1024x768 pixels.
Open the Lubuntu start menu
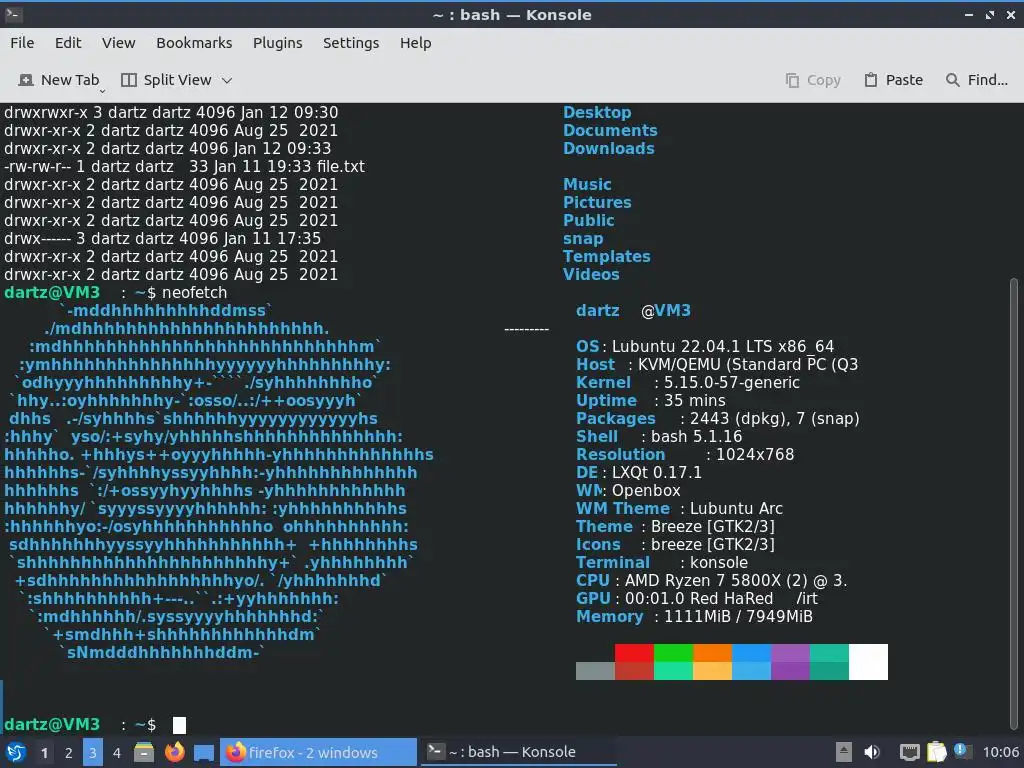[15, 753]
